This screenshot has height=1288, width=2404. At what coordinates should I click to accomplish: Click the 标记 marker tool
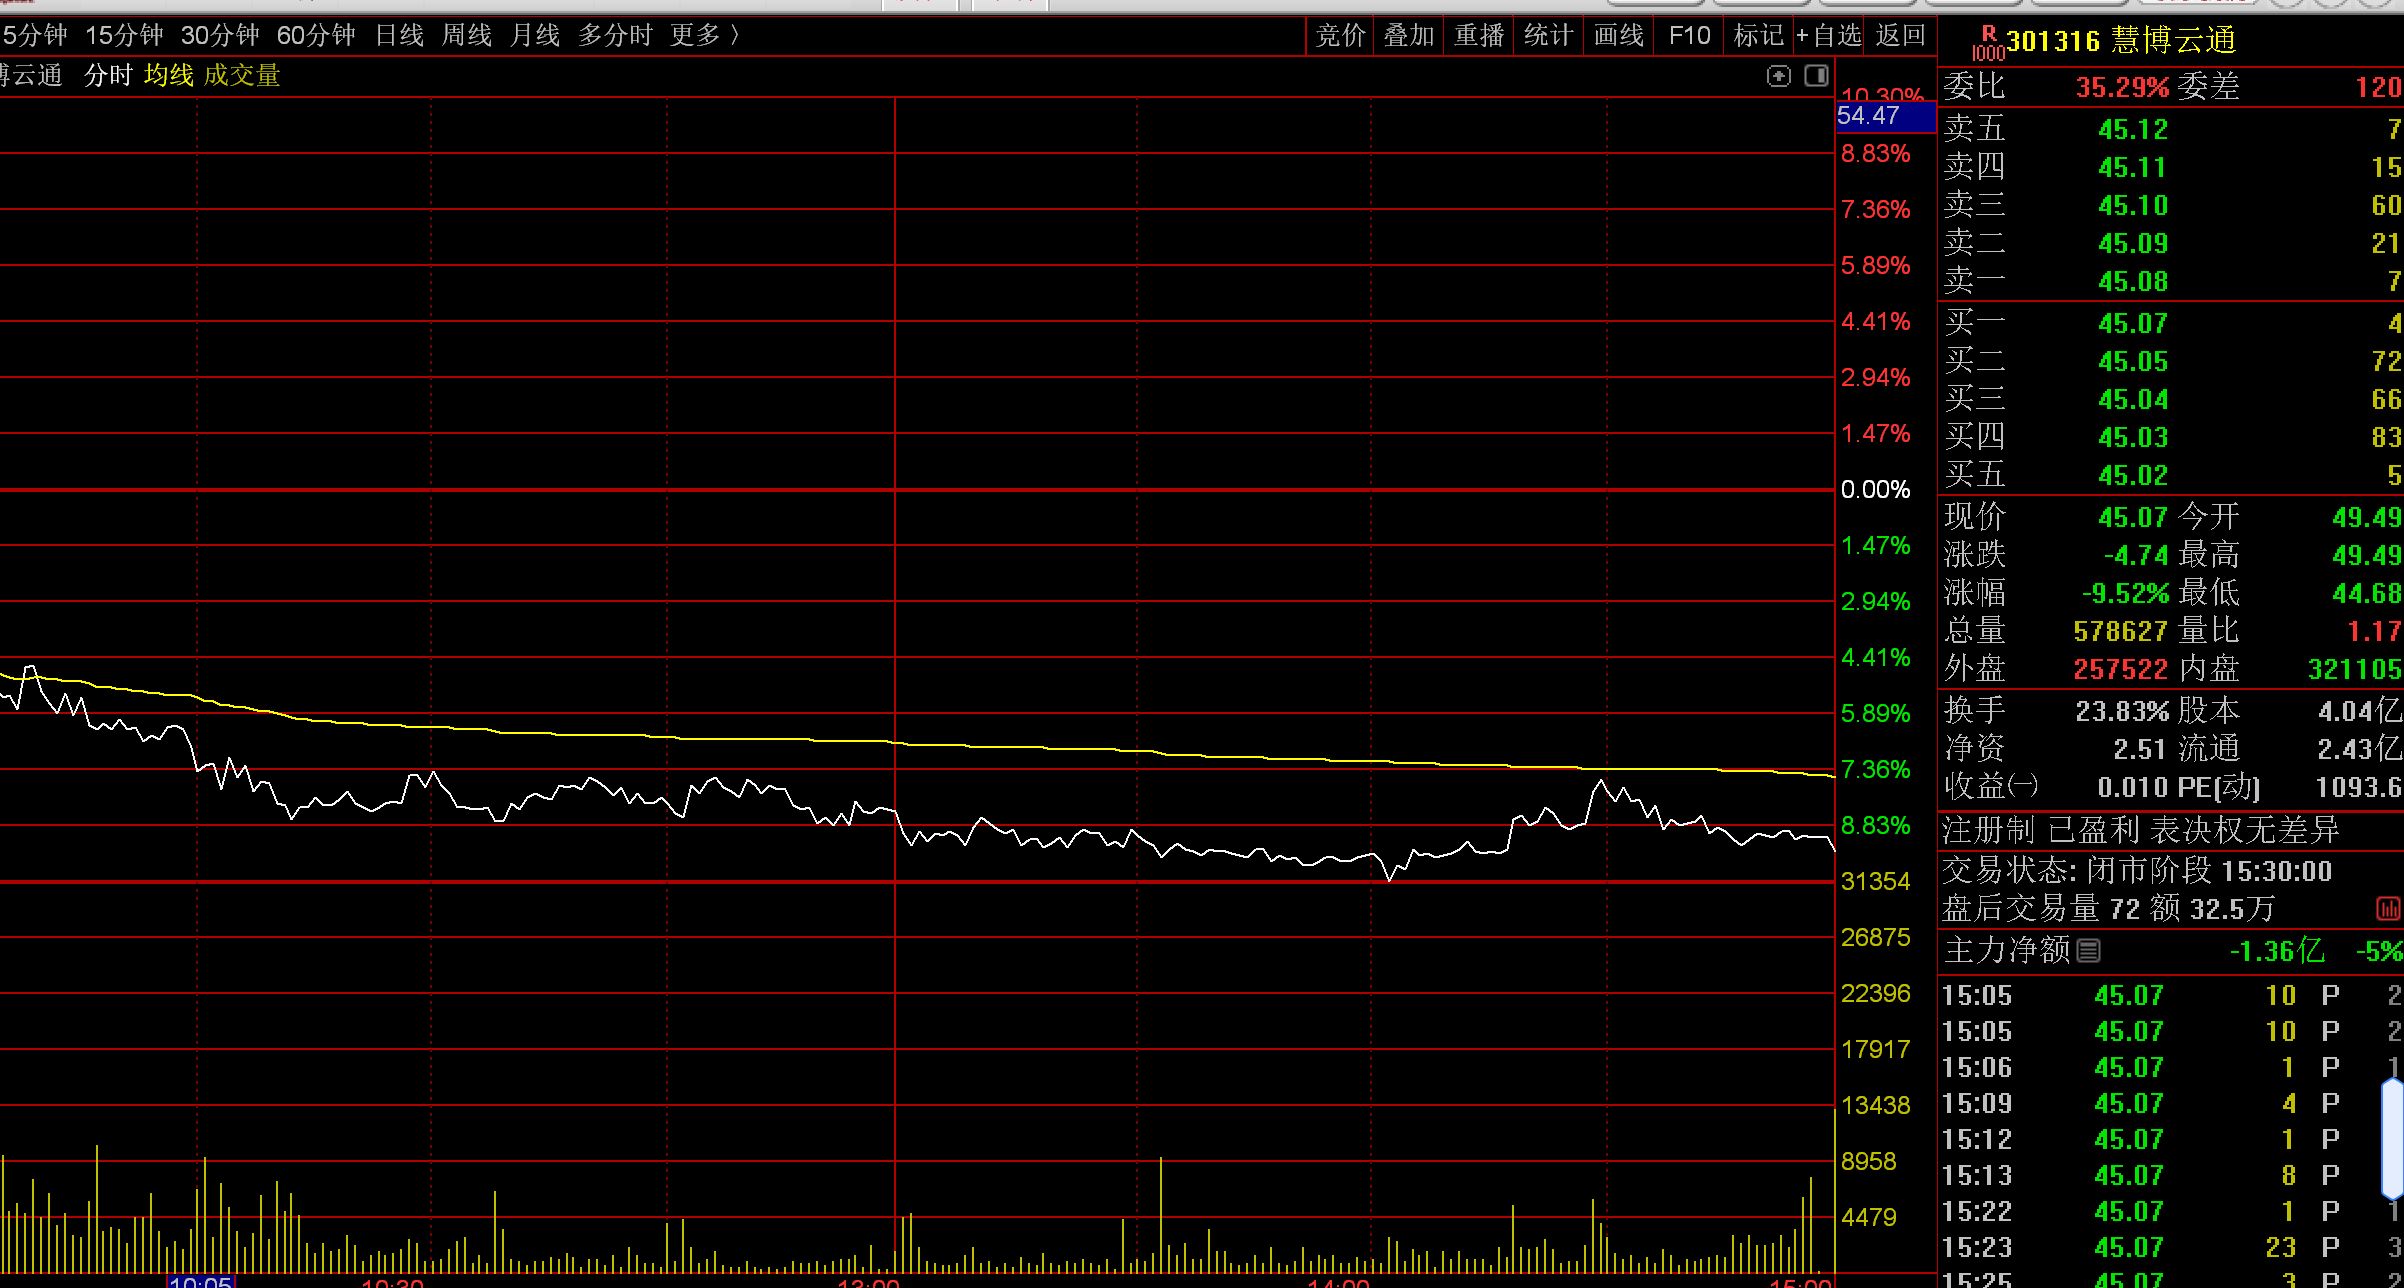(1758, 36)
